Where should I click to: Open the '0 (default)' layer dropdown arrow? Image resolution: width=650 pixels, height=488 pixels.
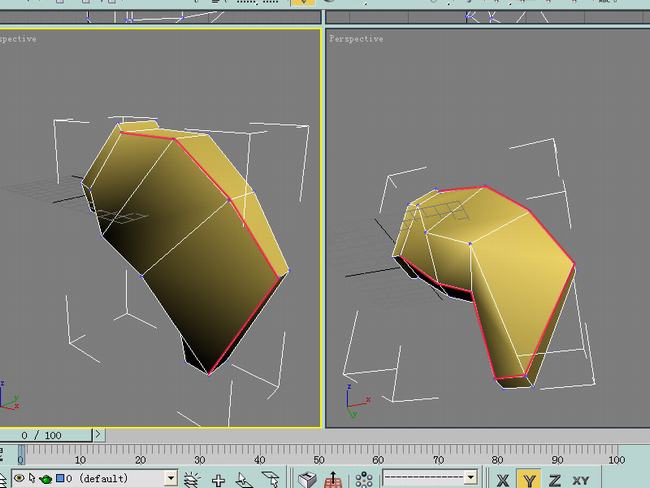(171, 478)
